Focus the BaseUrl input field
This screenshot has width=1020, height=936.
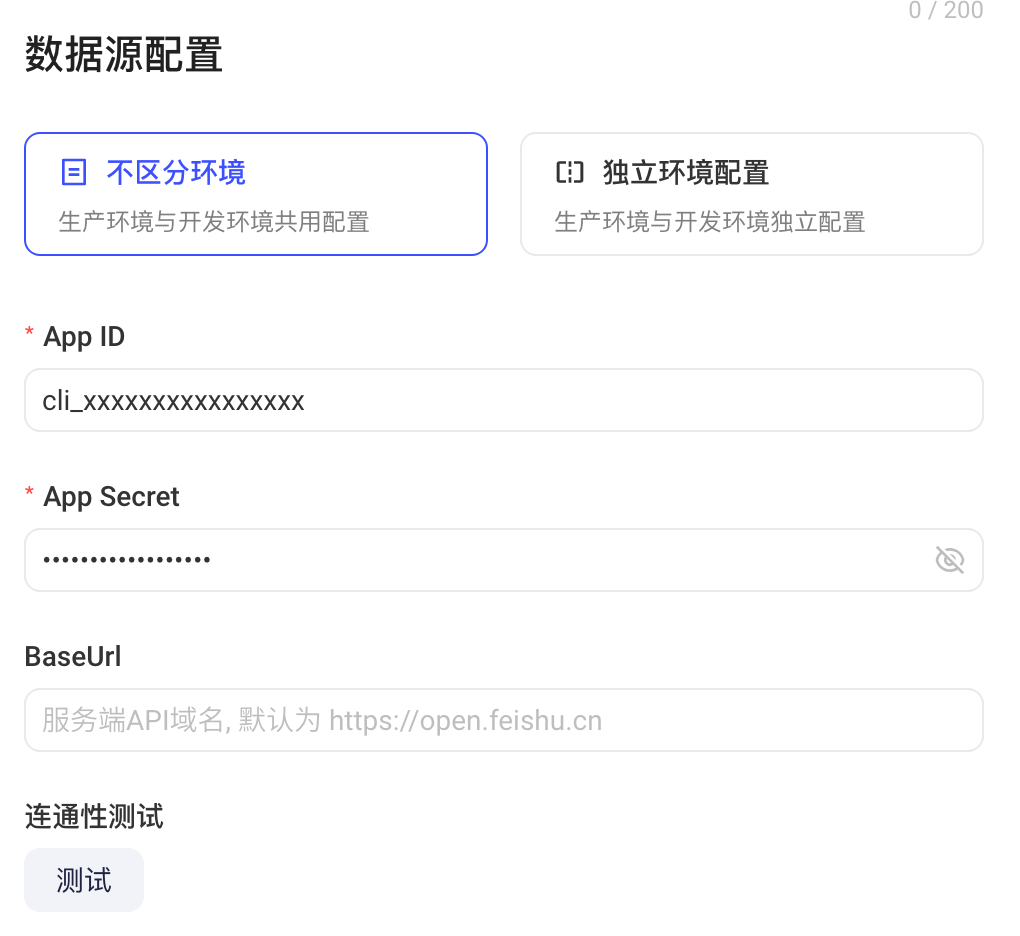(503, 720)
